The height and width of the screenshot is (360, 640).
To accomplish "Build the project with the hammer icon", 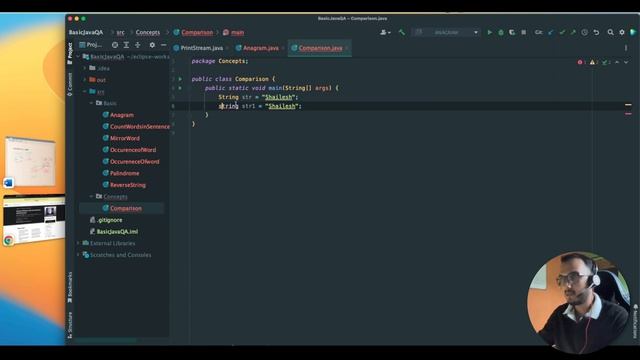I will [402, 32].
